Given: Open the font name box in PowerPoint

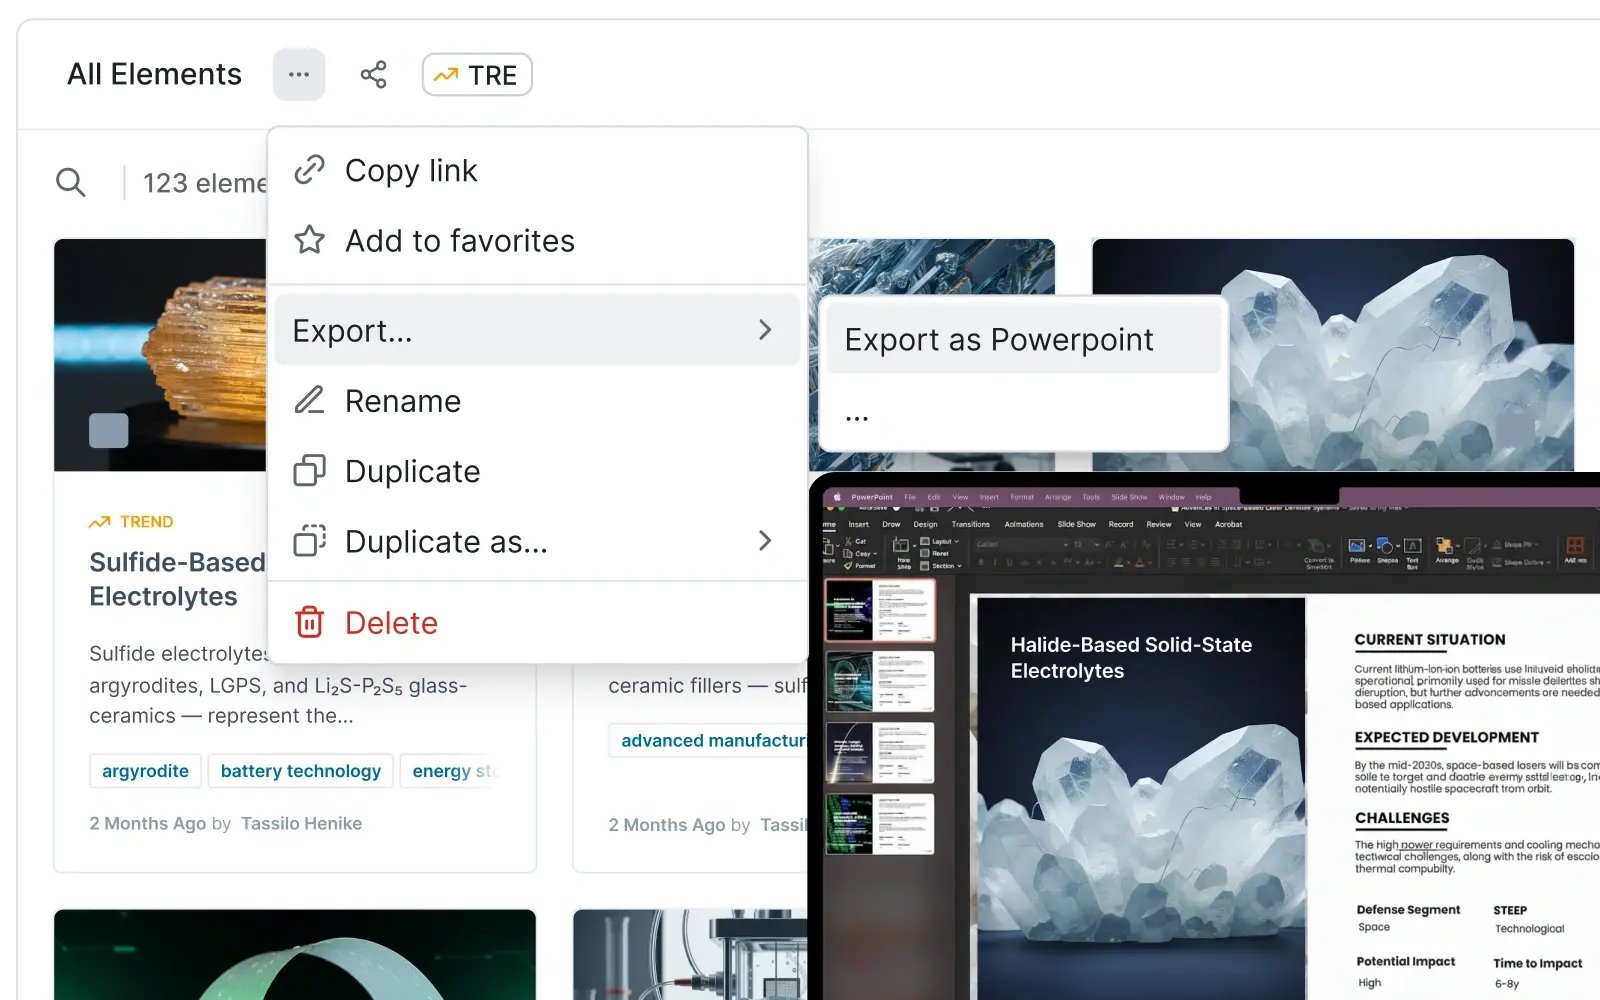Looking at the screenshot, I should [1022, 544].
